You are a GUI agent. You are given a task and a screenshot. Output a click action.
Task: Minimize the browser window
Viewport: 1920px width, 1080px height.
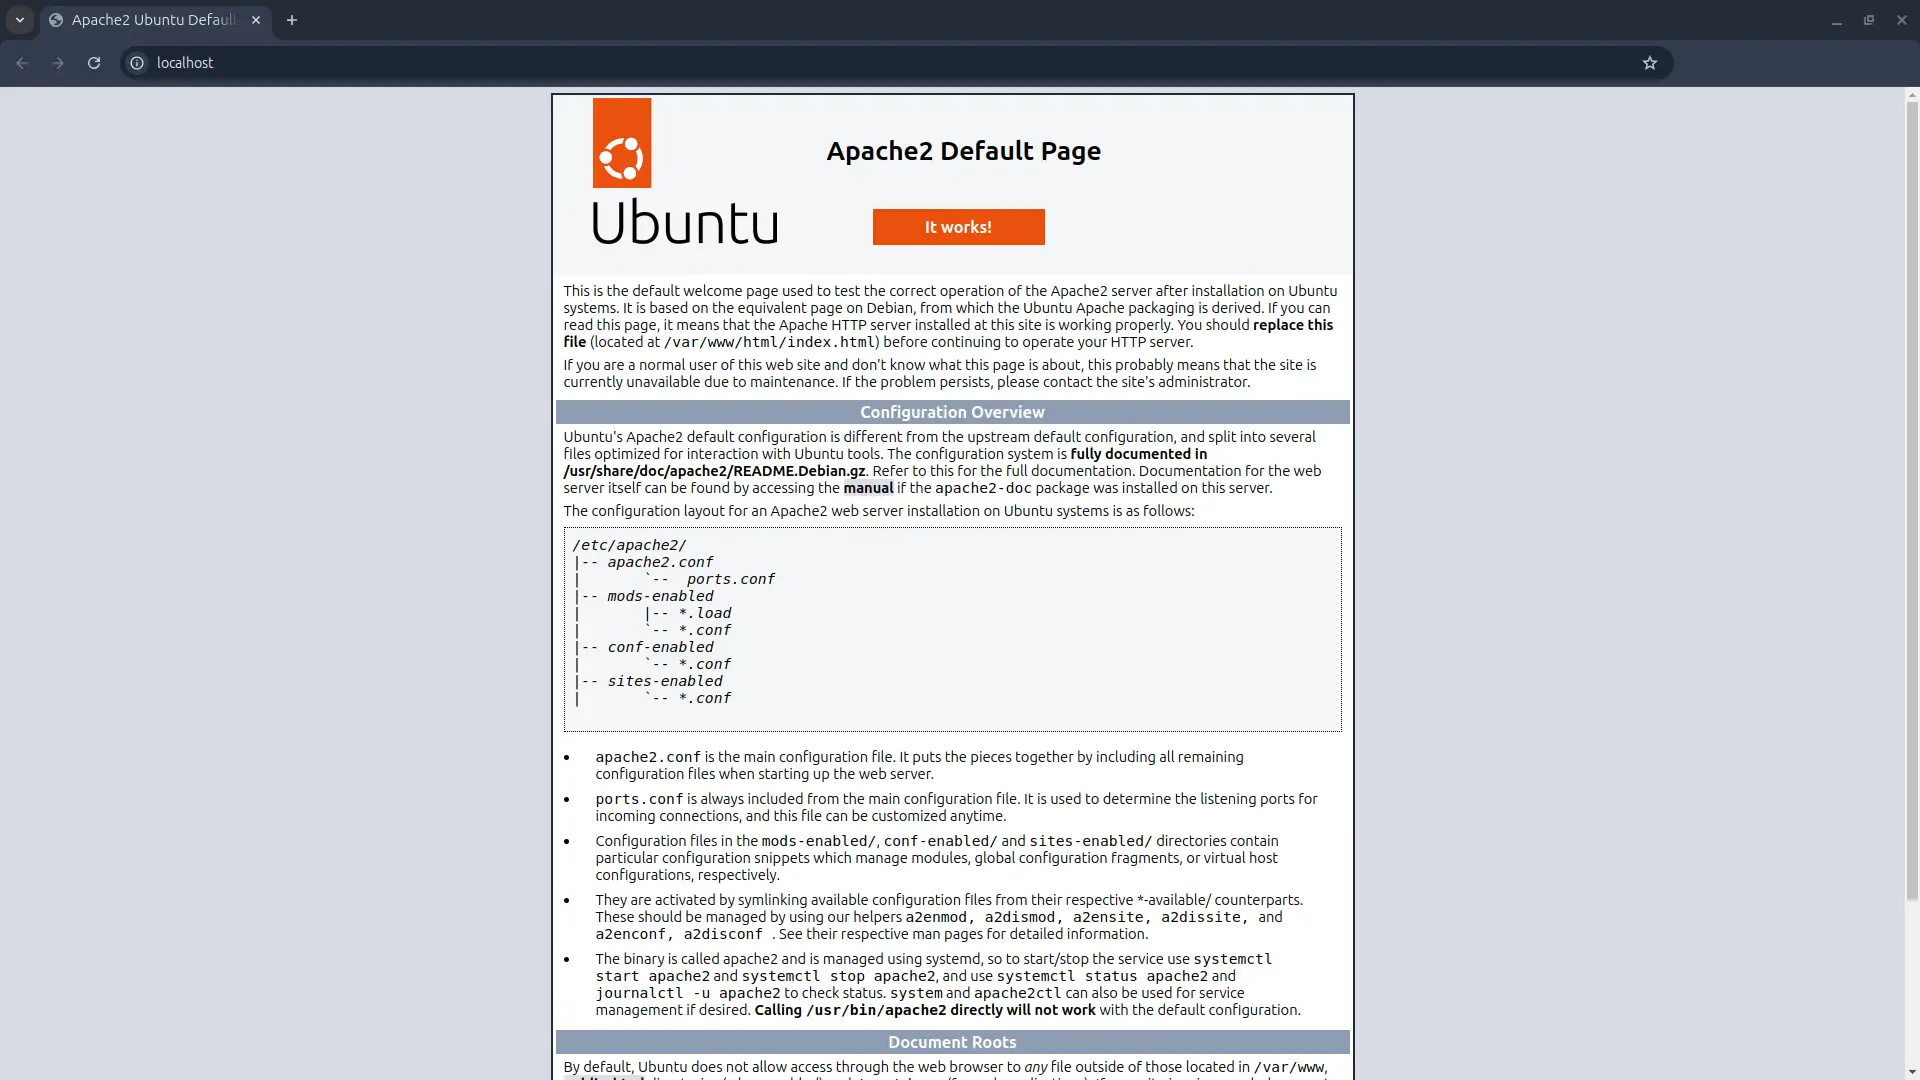coord(1837,20)
